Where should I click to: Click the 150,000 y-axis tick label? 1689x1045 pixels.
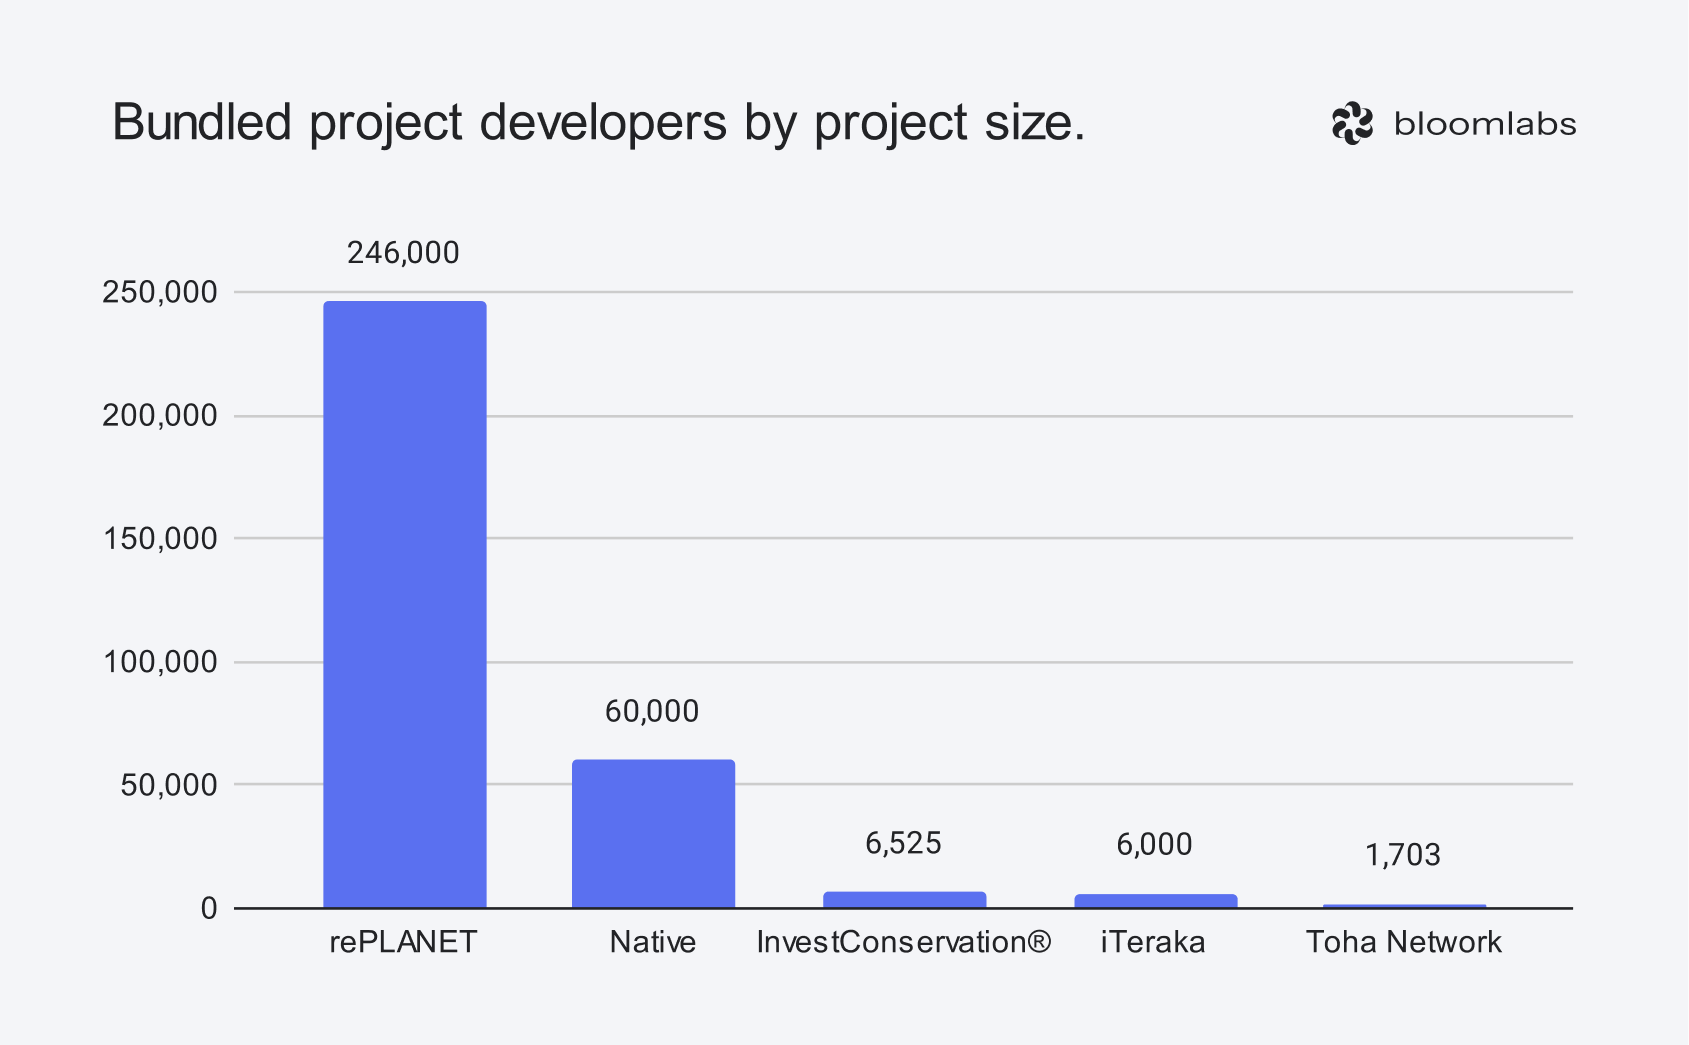(x=160, y=538)
